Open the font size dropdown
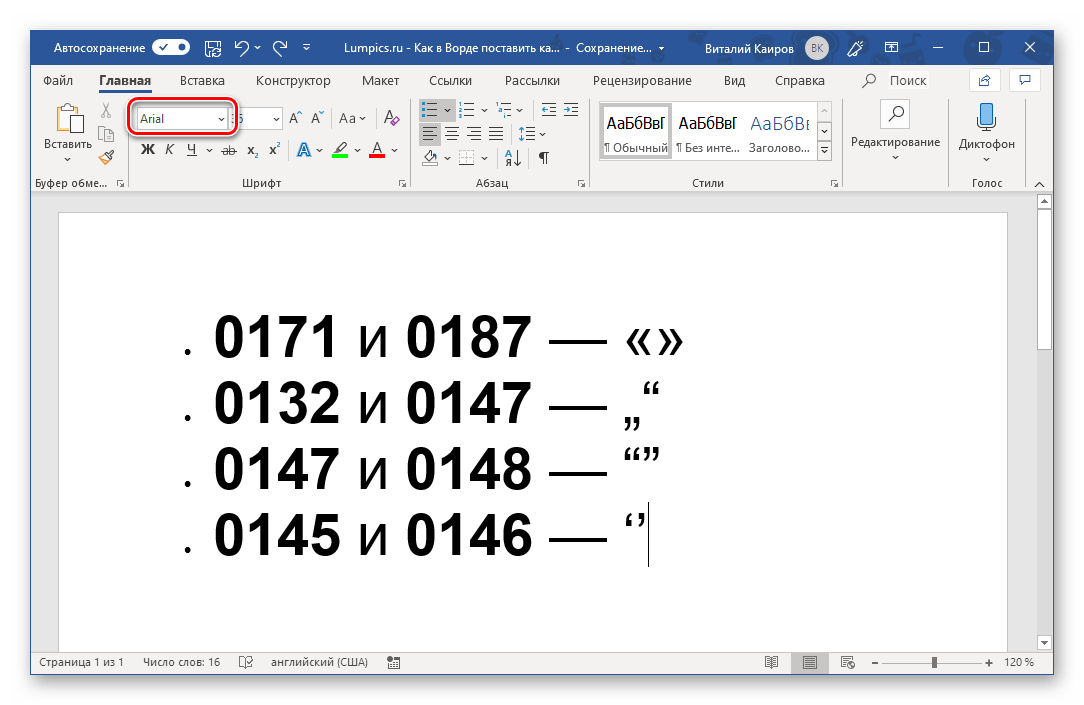This screenshot has width=1084, height=705. click(276, 119)
